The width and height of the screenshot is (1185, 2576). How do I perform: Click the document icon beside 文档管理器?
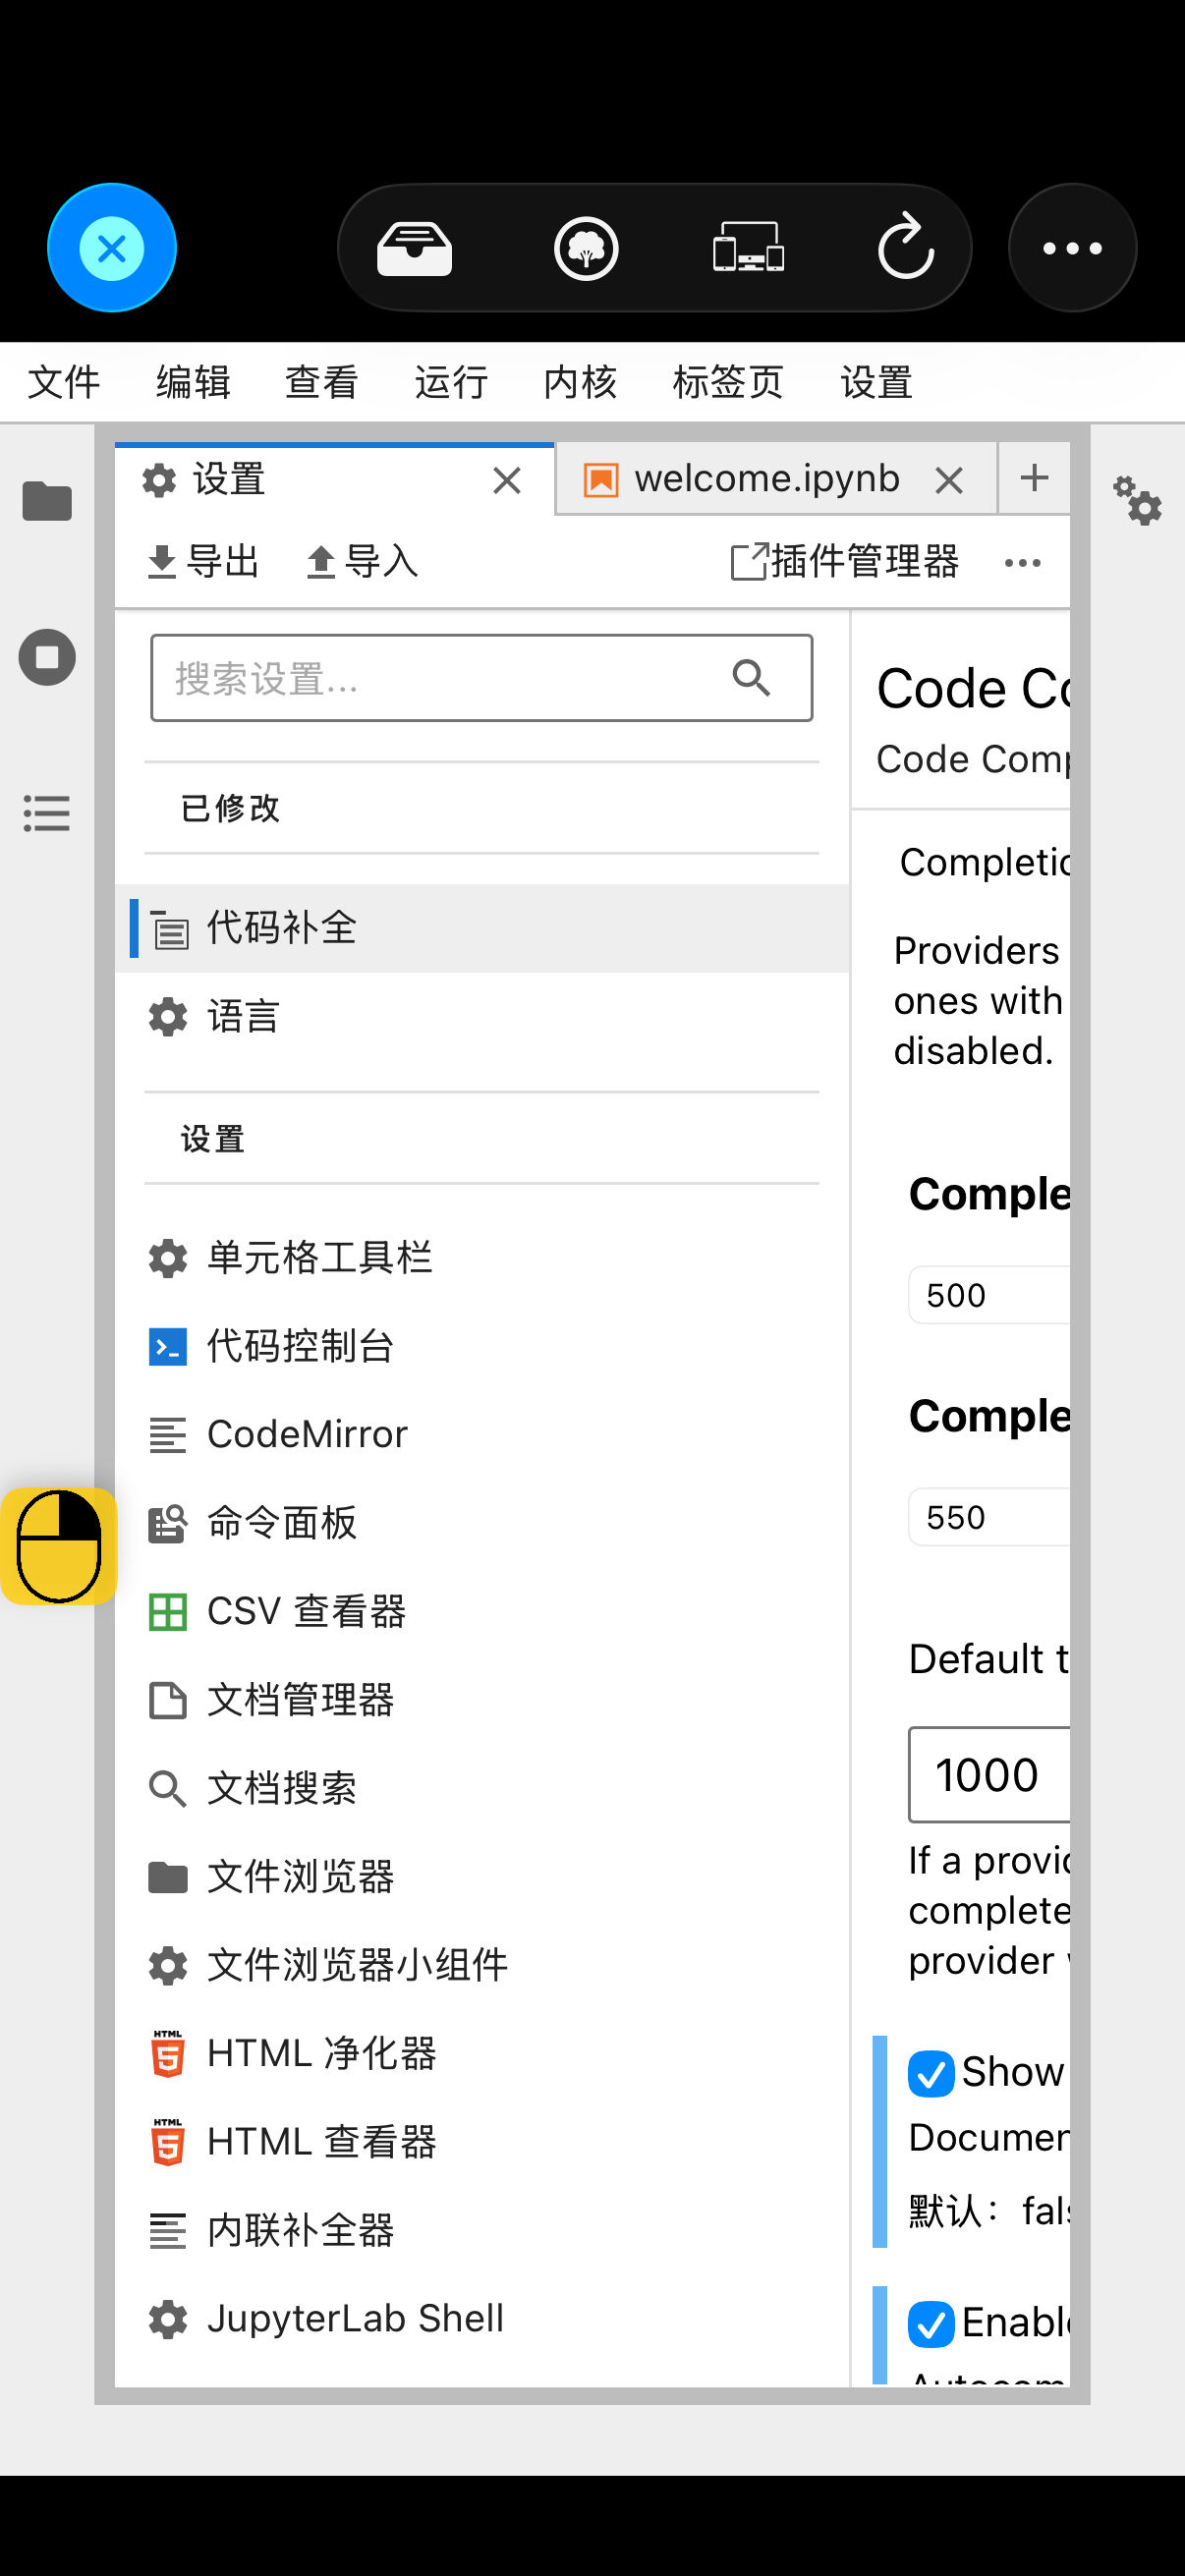coord(168,1700)
